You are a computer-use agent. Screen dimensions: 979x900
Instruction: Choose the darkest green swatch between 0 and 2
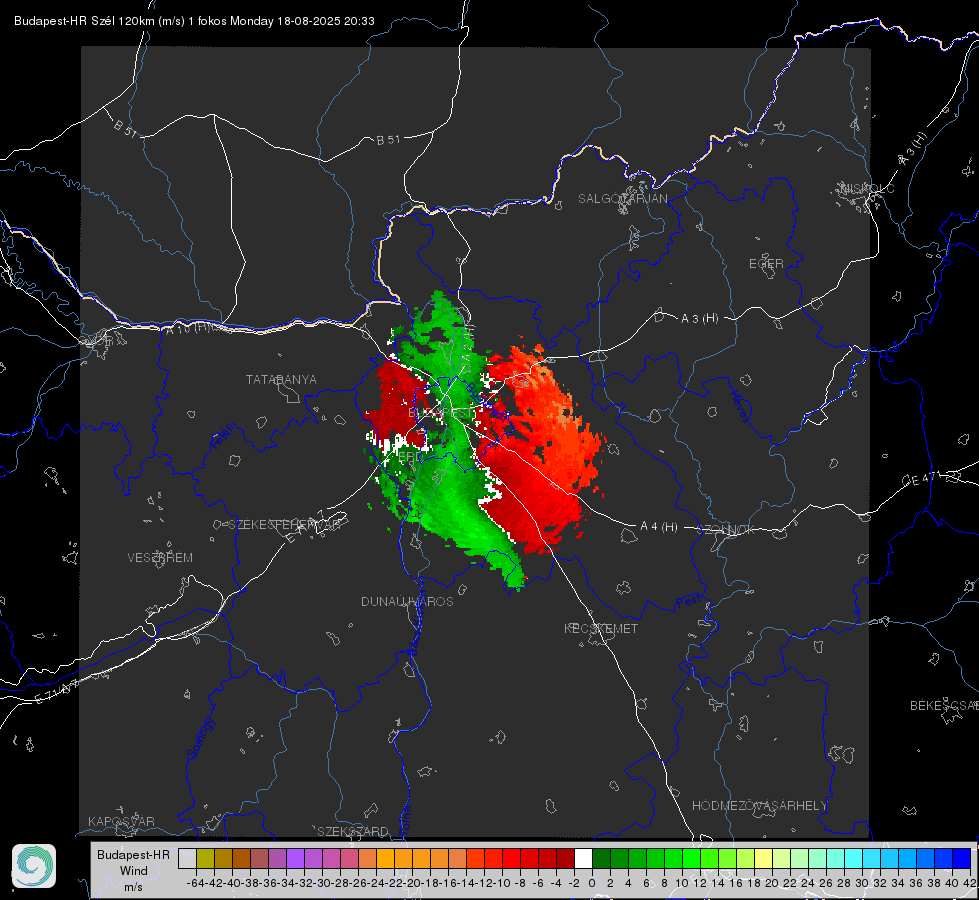click(x=601, y=858)
